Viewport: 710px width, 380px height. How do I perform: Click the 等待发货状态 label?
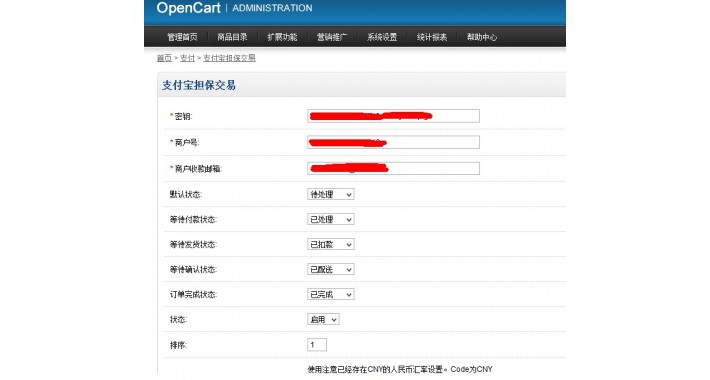tap(193, 245)
